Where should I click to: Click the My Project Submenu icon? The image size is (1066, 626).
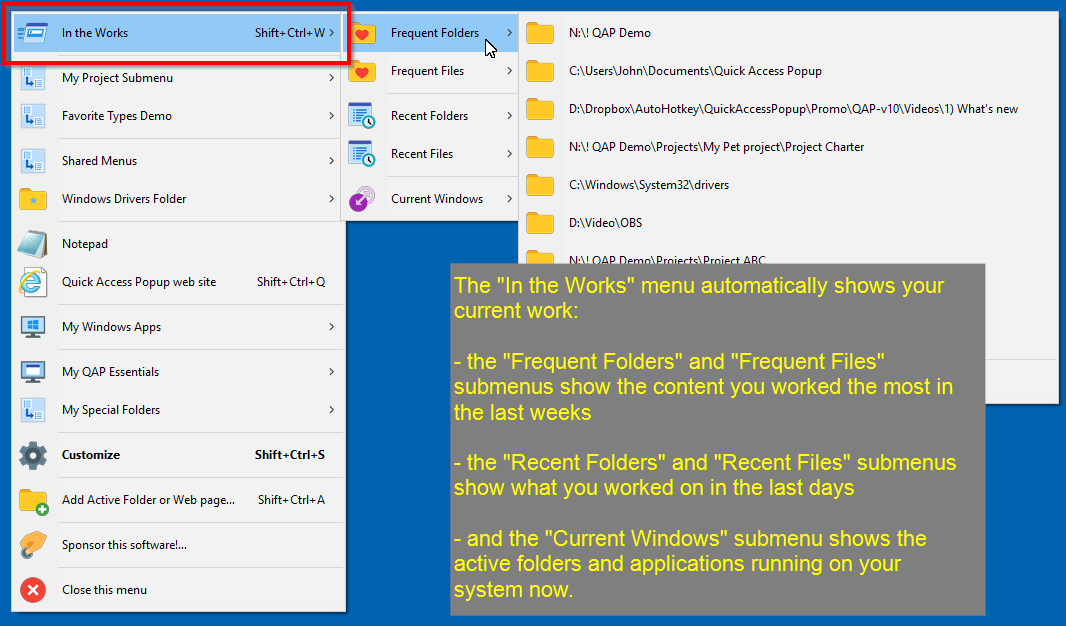tap(33, 78)
